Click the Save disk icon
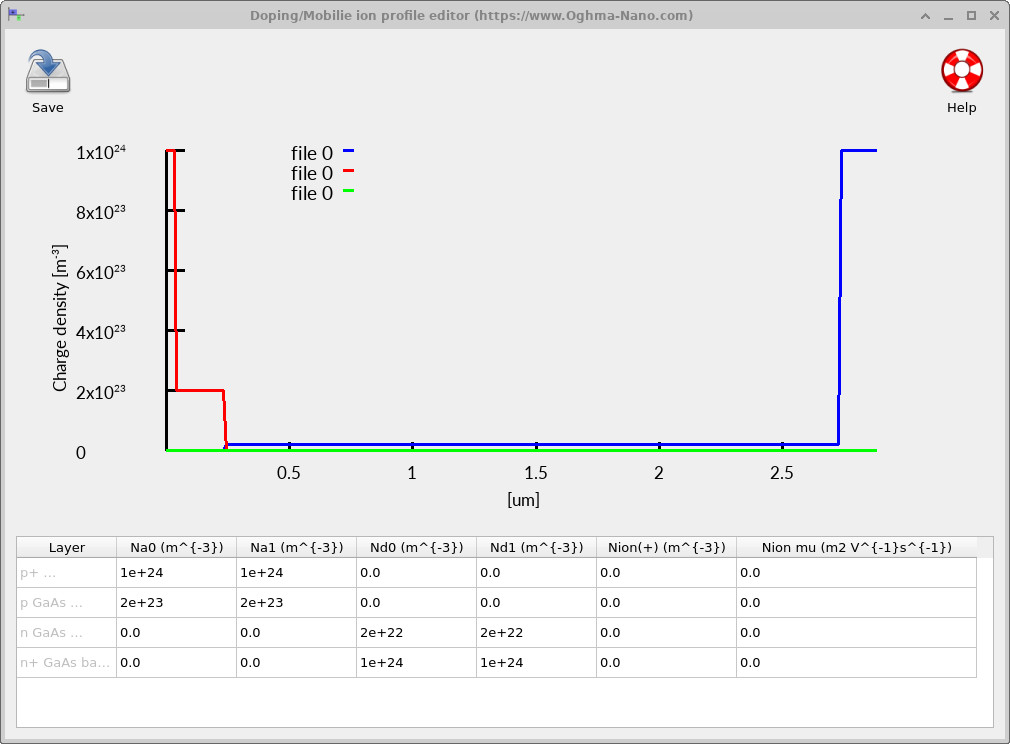The height and width of the screenshot is (744, 1010). click(x=48, y=72)
